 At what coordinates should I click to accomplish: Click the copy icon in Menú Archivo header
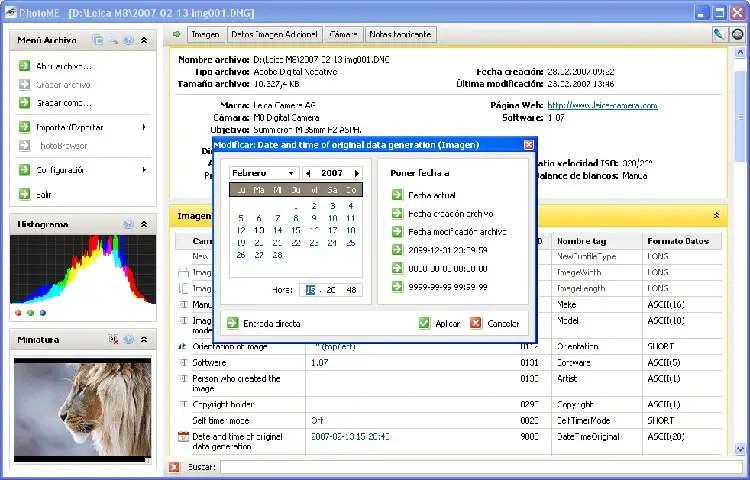coord(98,40)
